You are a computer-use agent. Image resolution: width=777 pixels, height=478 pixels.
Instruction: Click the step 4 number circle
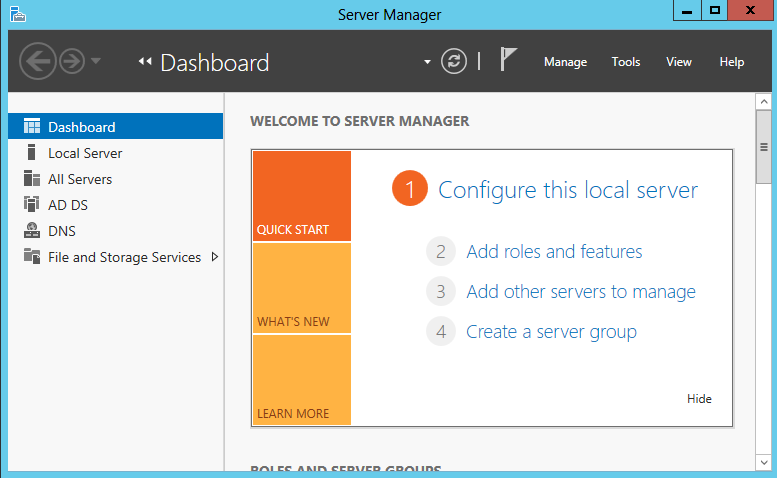441,331
